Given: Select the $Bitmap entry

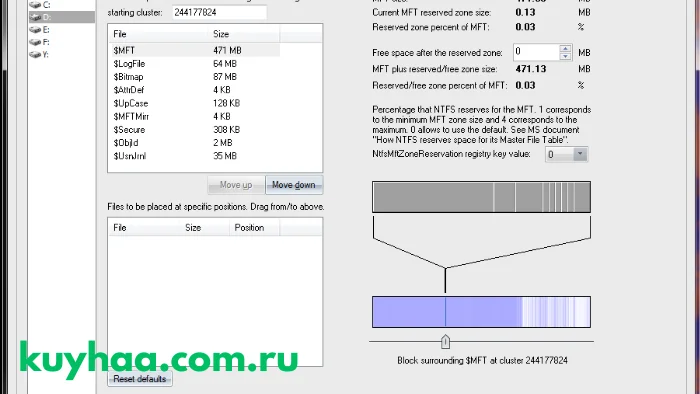Looking at the screenshot, I should tap(194, 77).
